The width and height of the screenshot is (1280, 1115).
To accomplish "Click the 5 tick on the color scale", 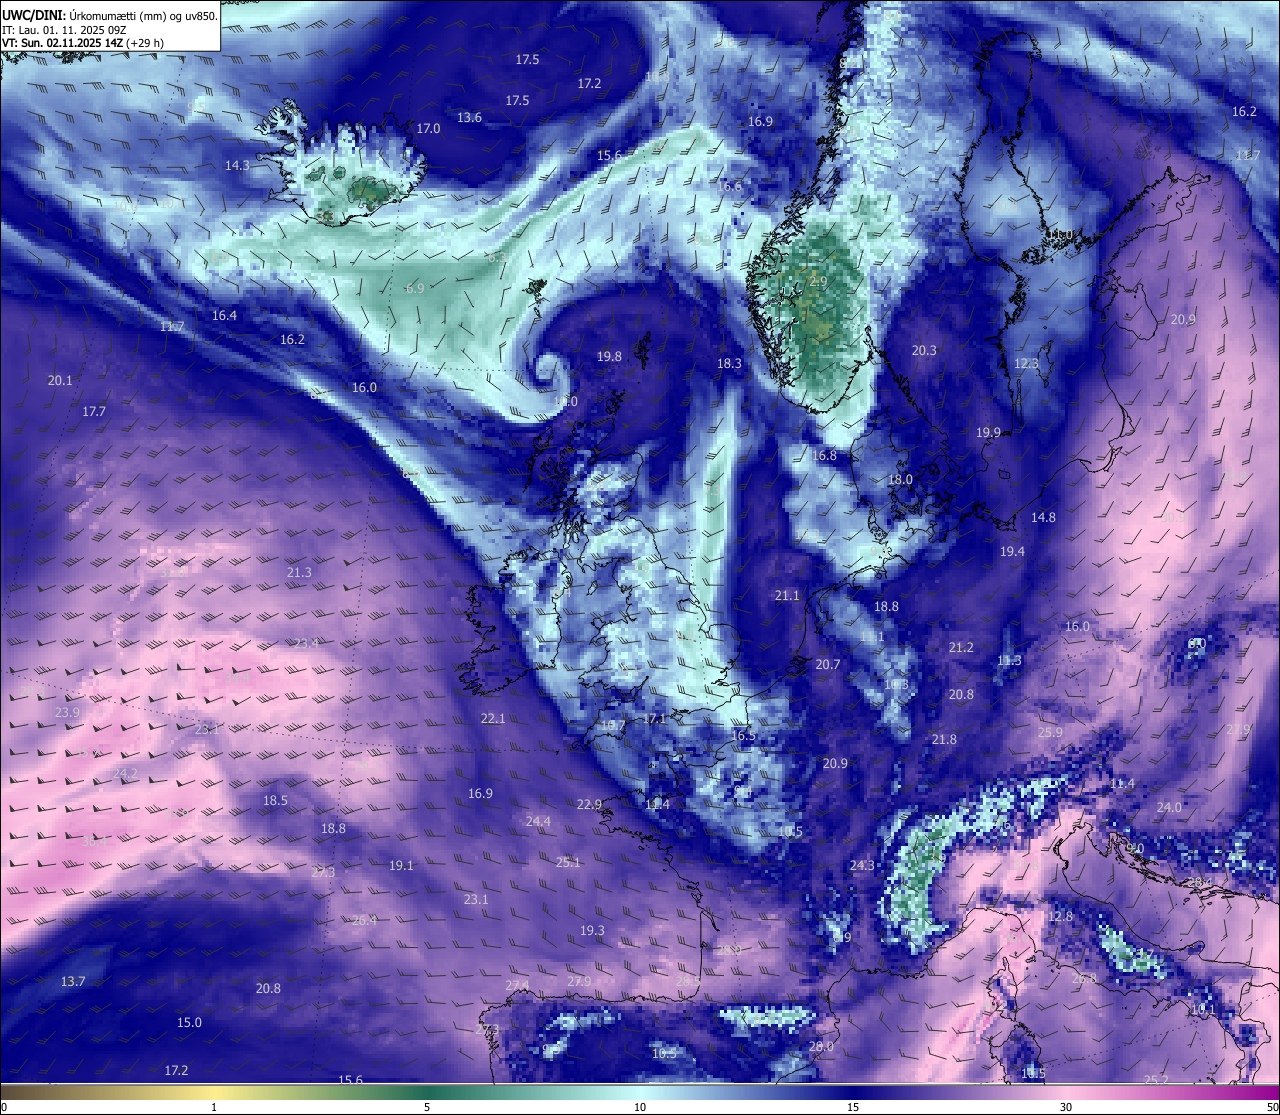I will point(427,1106).
